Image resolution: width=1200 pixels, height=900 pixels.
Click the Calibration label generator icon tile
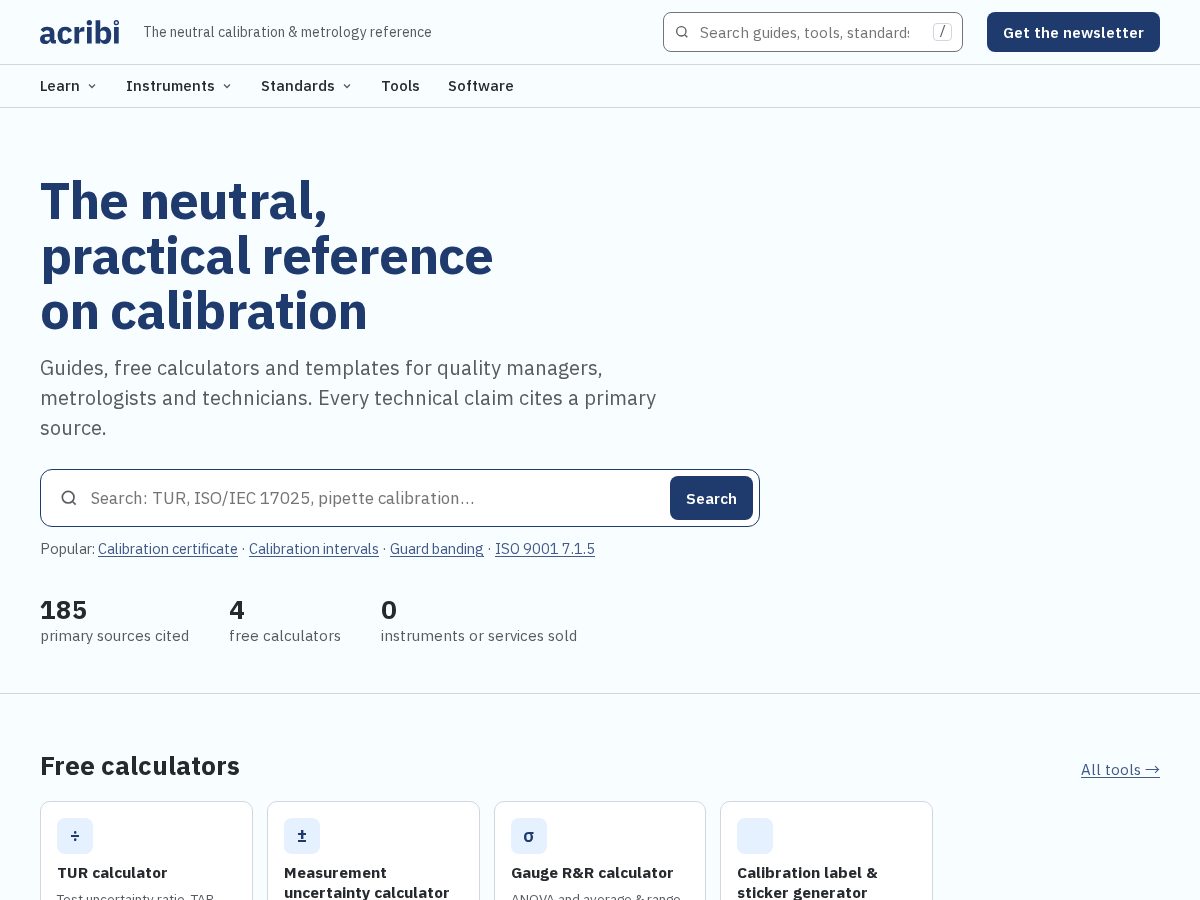point(755,836)
